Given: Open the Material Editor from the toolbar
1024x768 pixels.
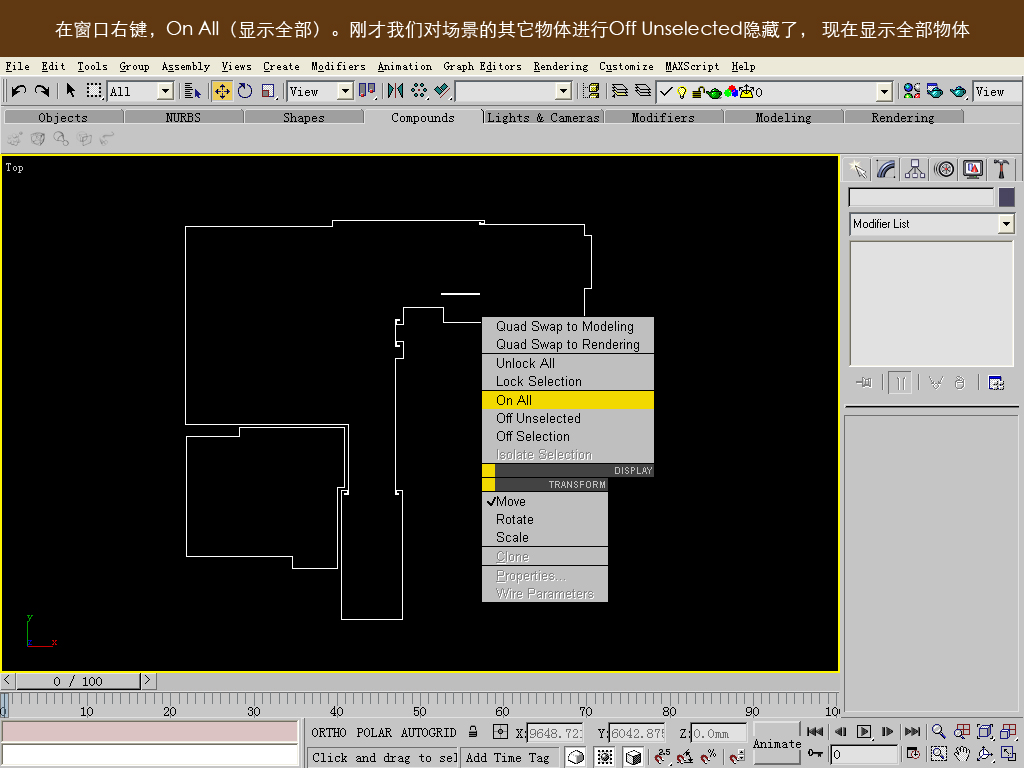Looking at the screenshot, I should coord(912,91).
